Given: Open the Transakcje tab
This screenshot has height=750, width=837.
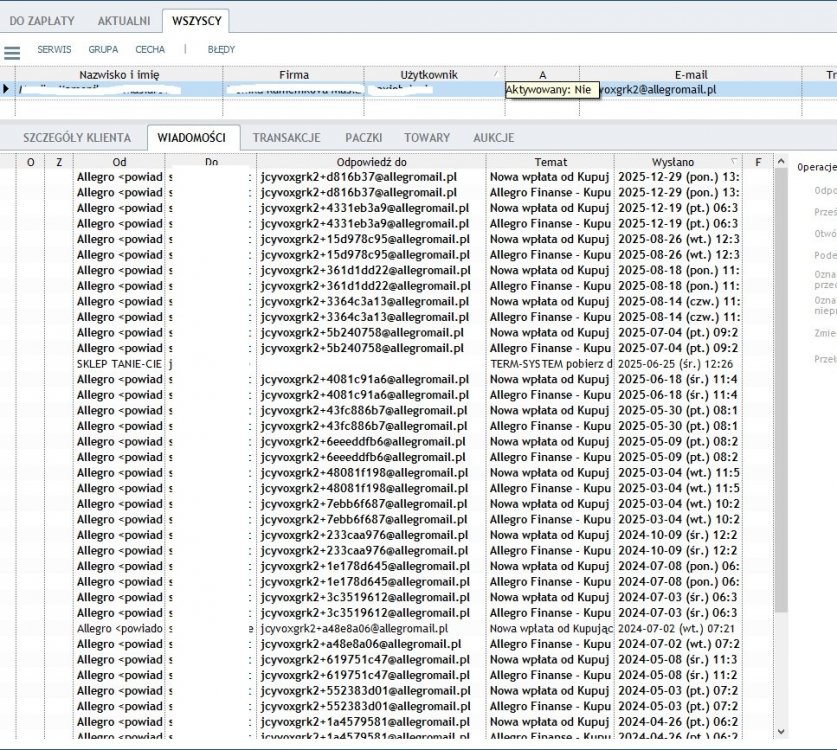Looking at the screenshot, I should click(286, 138).
